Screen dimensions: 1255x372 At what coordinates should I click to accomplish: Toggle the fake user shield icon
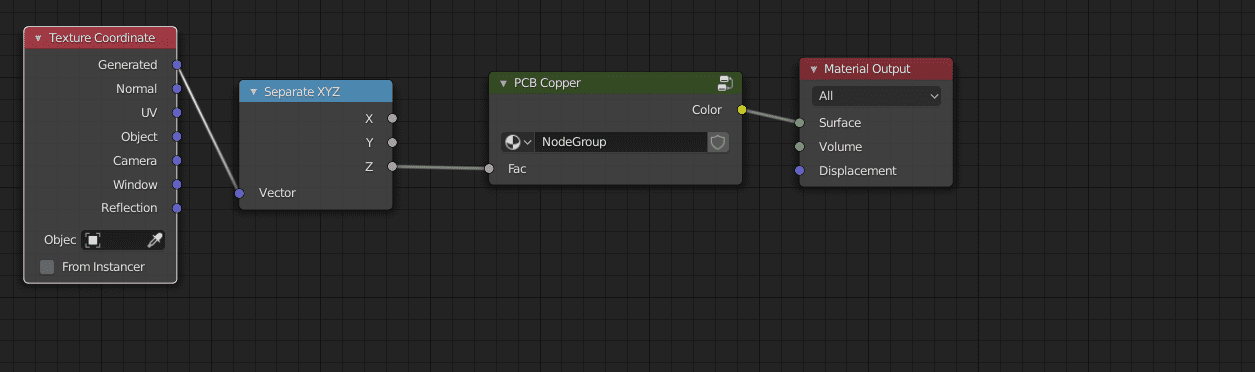(x=718, y=142)
